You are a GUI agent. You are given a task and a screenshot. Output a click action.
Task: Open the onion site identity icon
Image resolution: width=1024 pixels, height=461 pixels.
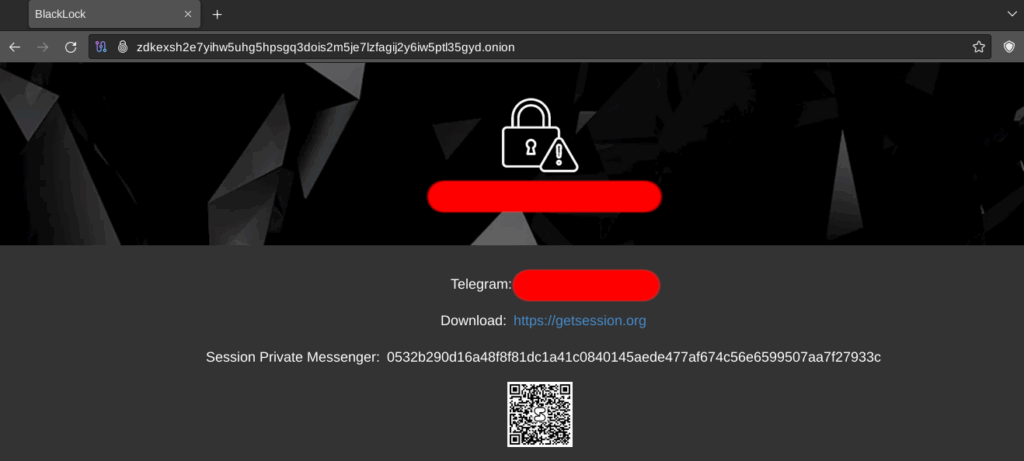[121, 47]
